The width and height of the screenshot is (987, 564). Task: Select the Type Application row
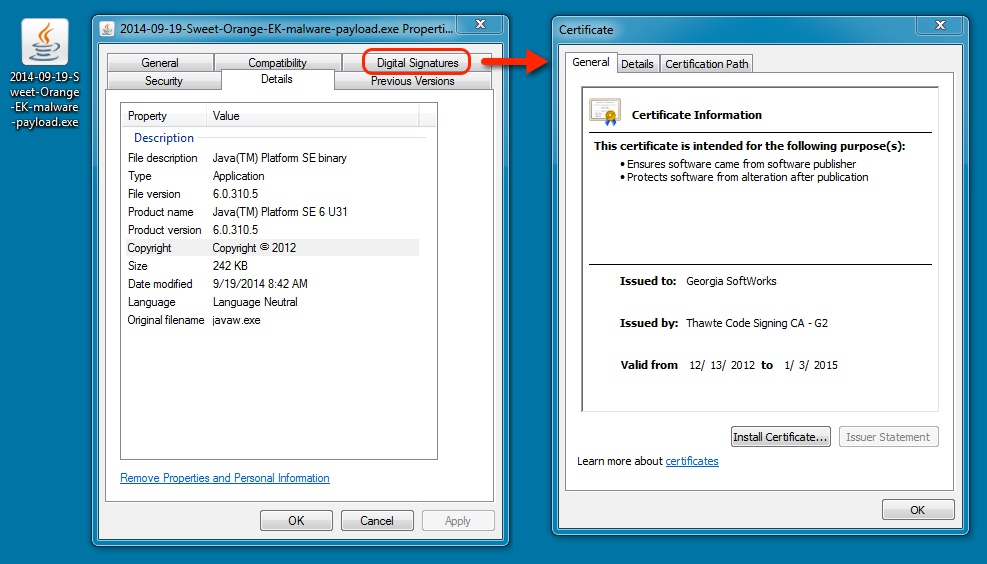pos(272,176)
